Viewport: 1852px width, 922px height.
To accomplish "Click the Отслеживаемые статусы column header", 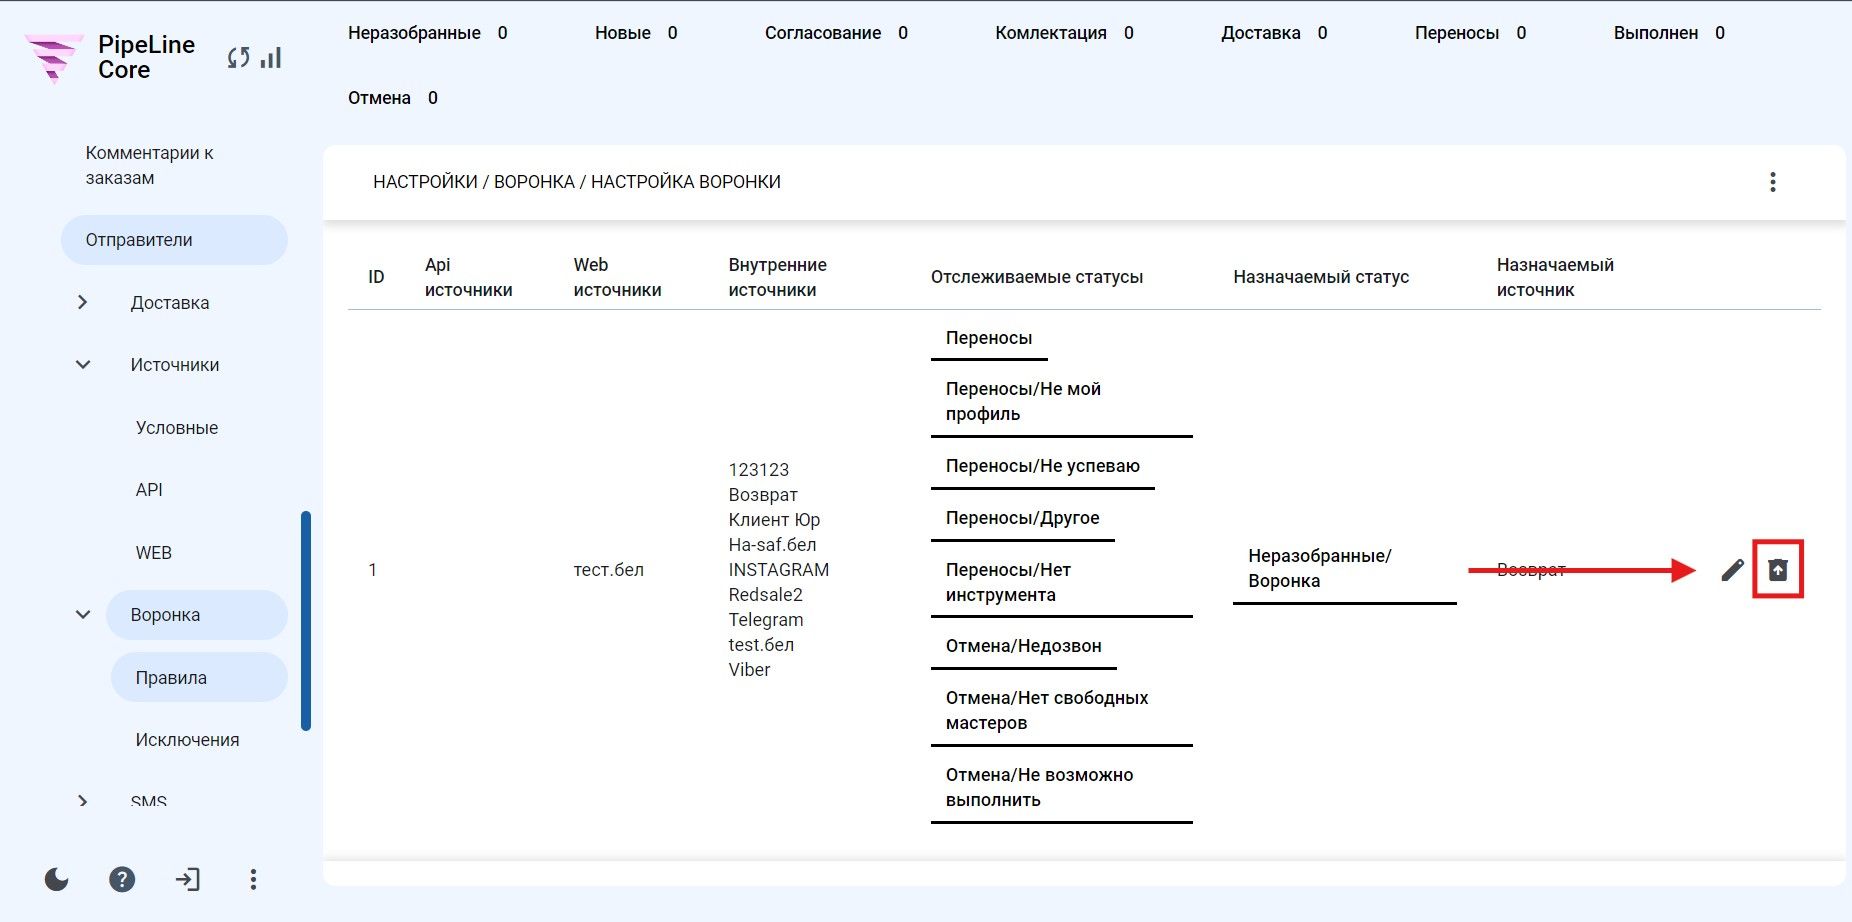I will [x=1037, y=277].
